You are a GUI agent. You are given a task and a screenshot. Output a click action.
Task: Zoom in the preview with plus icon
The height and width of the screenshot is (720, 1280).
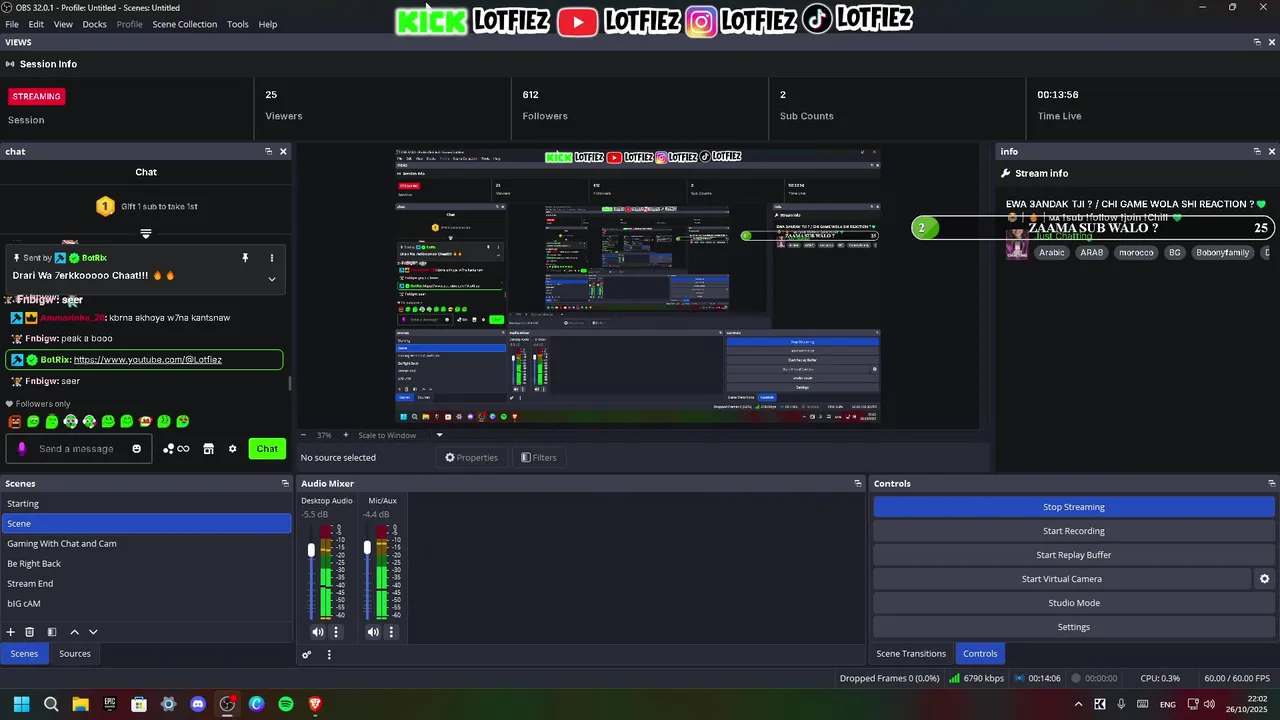point(346,435)
